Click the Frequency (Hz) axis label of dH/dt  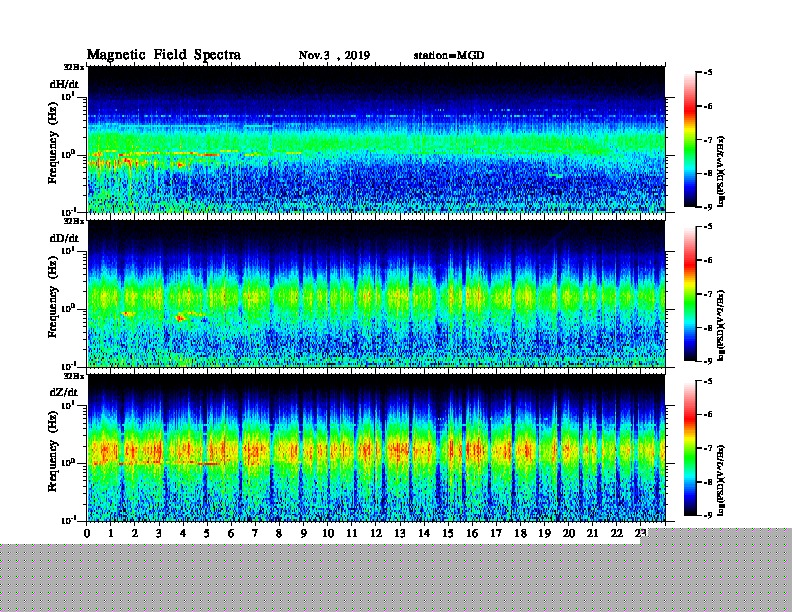coord(53,142)
